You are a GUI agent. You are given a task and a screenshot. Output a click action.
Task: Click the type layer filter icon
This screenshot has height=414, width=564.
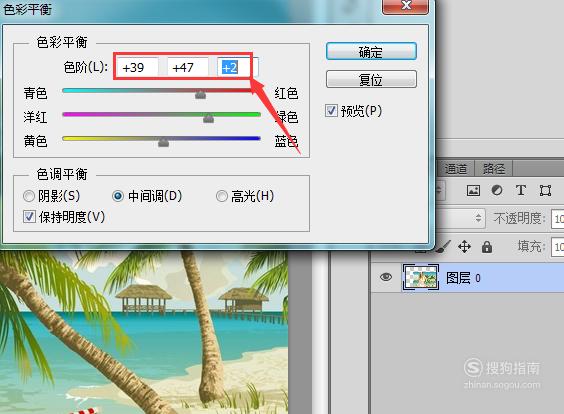520,190
